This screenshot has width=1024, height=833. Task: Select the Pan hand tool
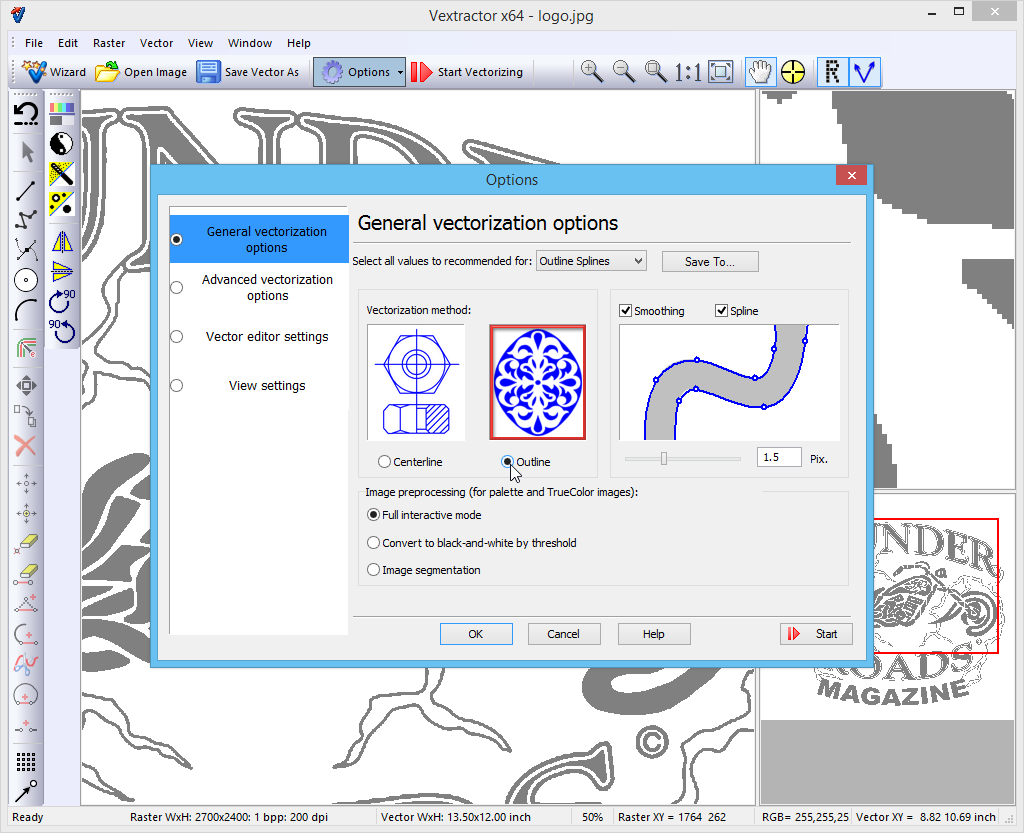(761, 72)
